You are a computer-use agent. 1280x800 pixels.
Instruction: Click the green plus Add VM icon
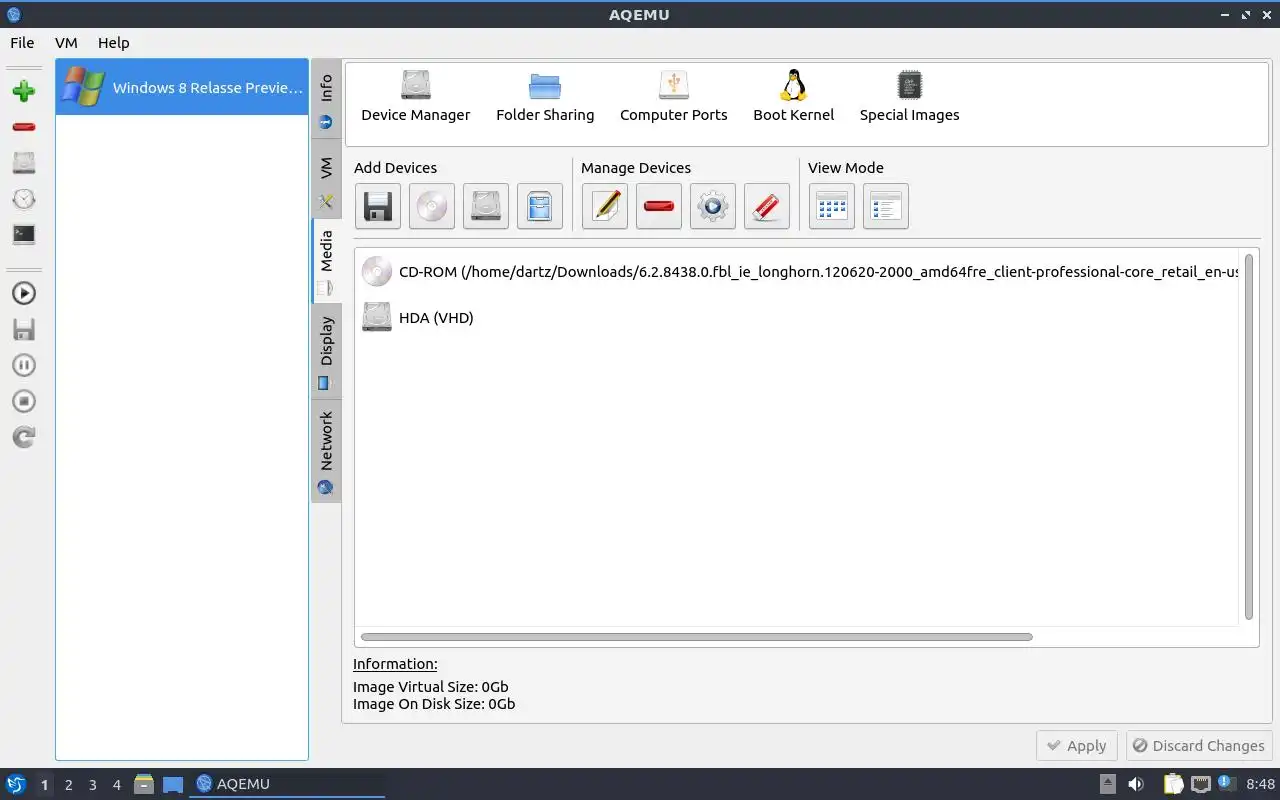tap(24, 91)
